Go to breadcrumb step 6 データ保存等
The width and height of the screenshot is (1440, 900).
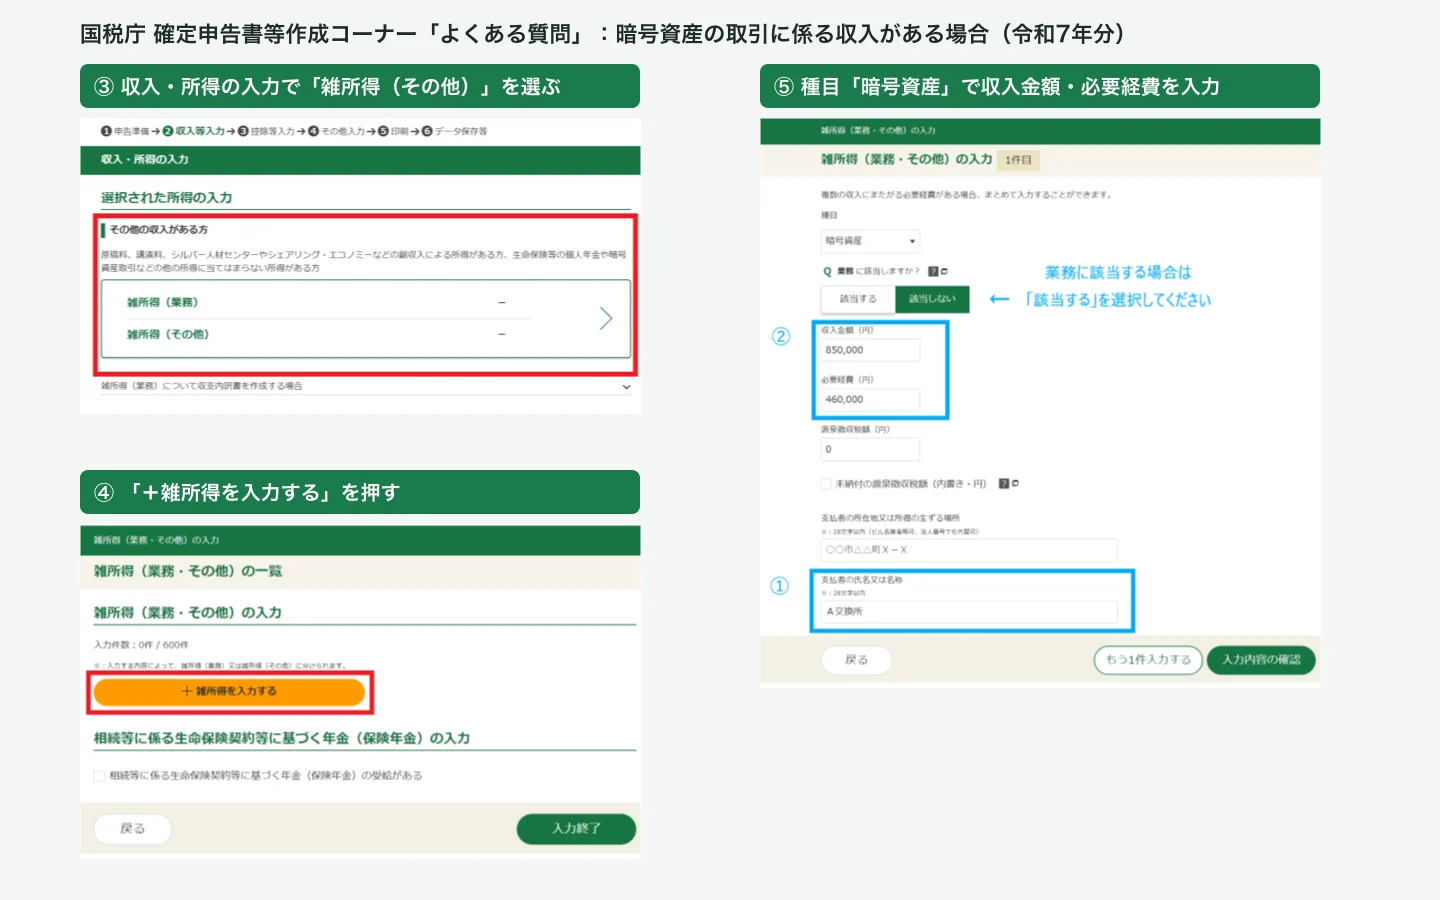tap(455, 131)
